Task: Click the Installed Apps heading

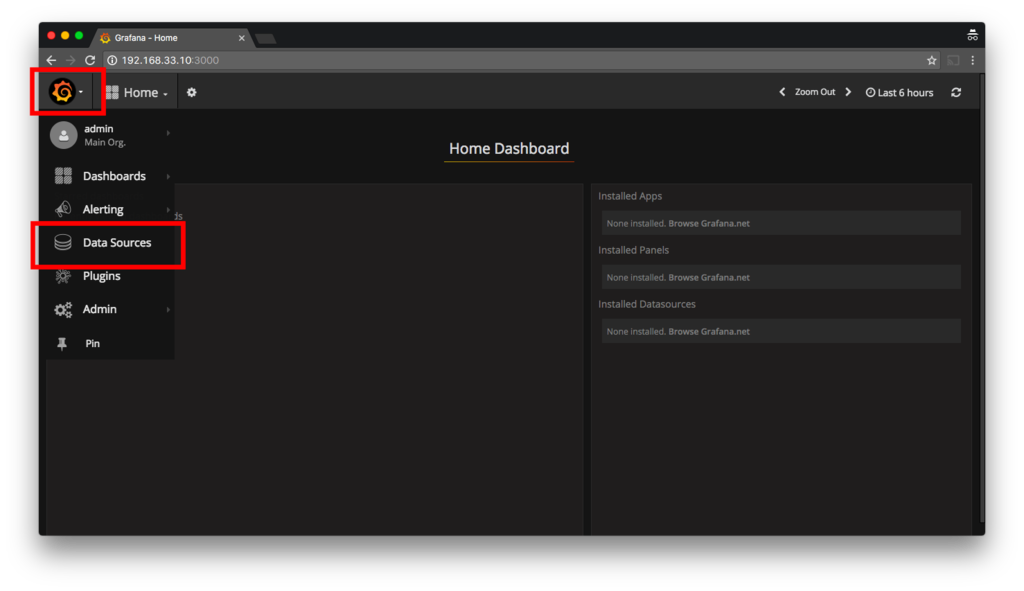Action: point(630,196)
